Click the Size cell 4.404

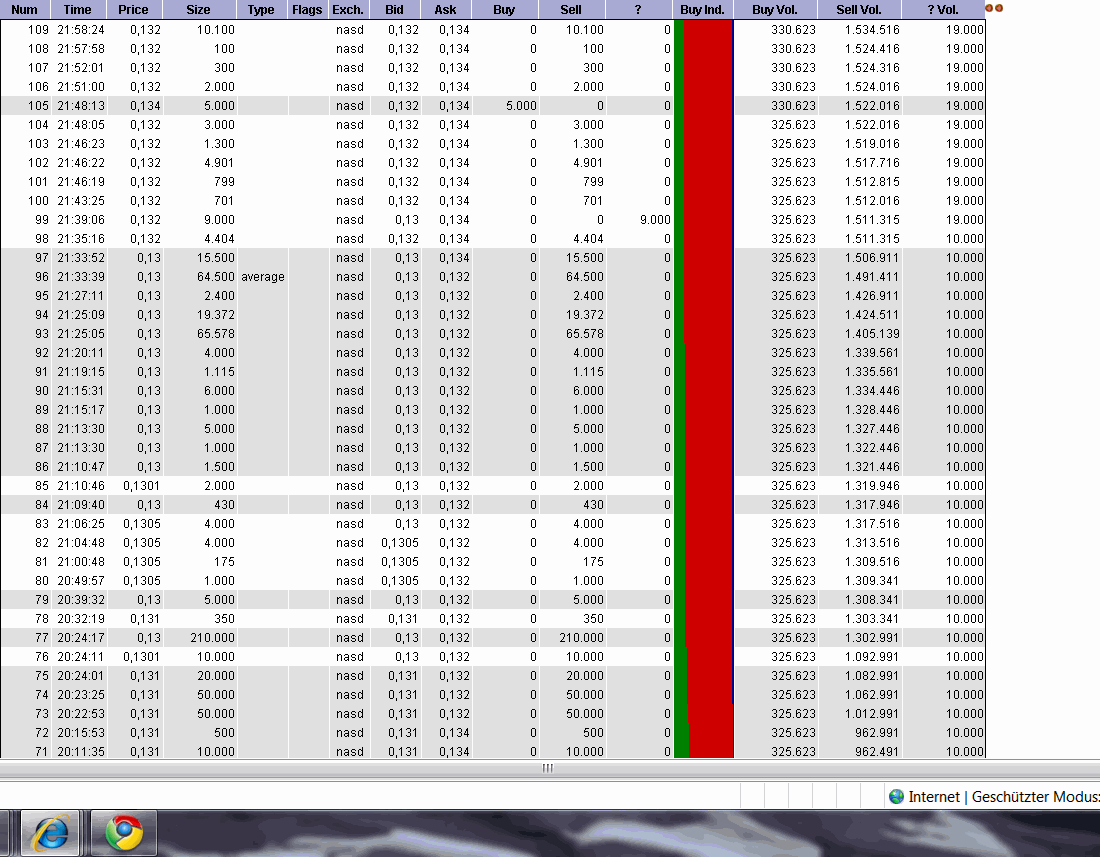click(x=220, y=238)
